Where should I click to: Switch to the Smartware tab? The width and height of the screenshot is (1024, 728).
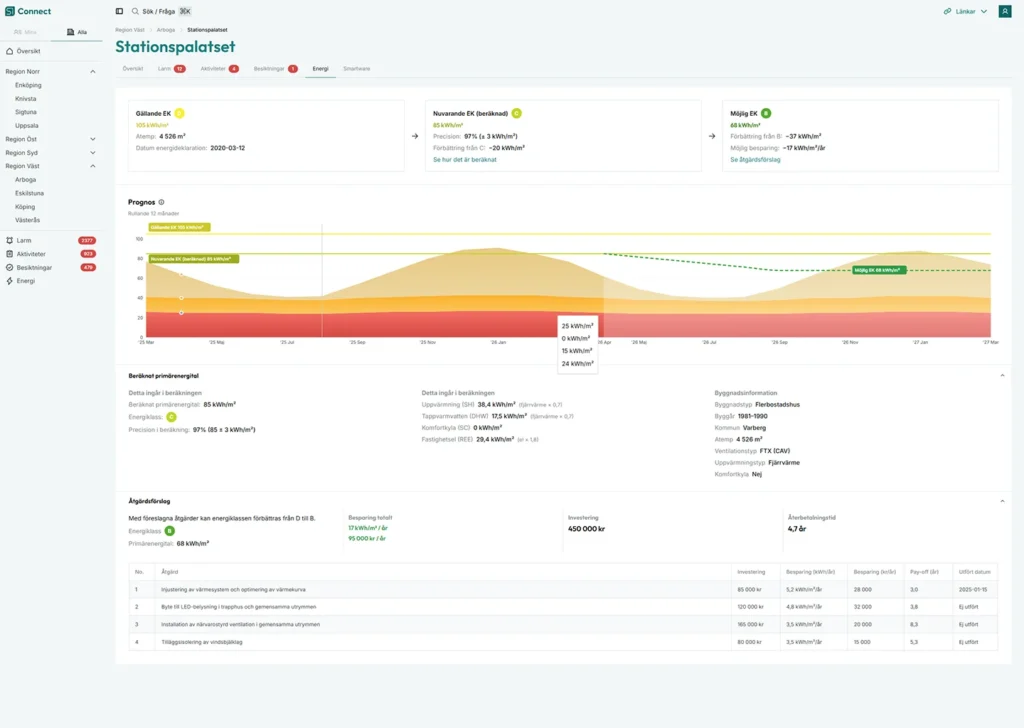356,69
